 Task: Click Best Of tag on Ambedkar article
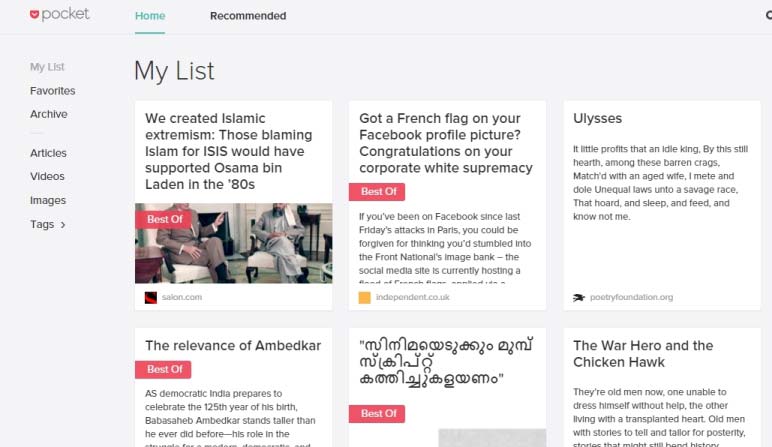click(x=163, y=370)
